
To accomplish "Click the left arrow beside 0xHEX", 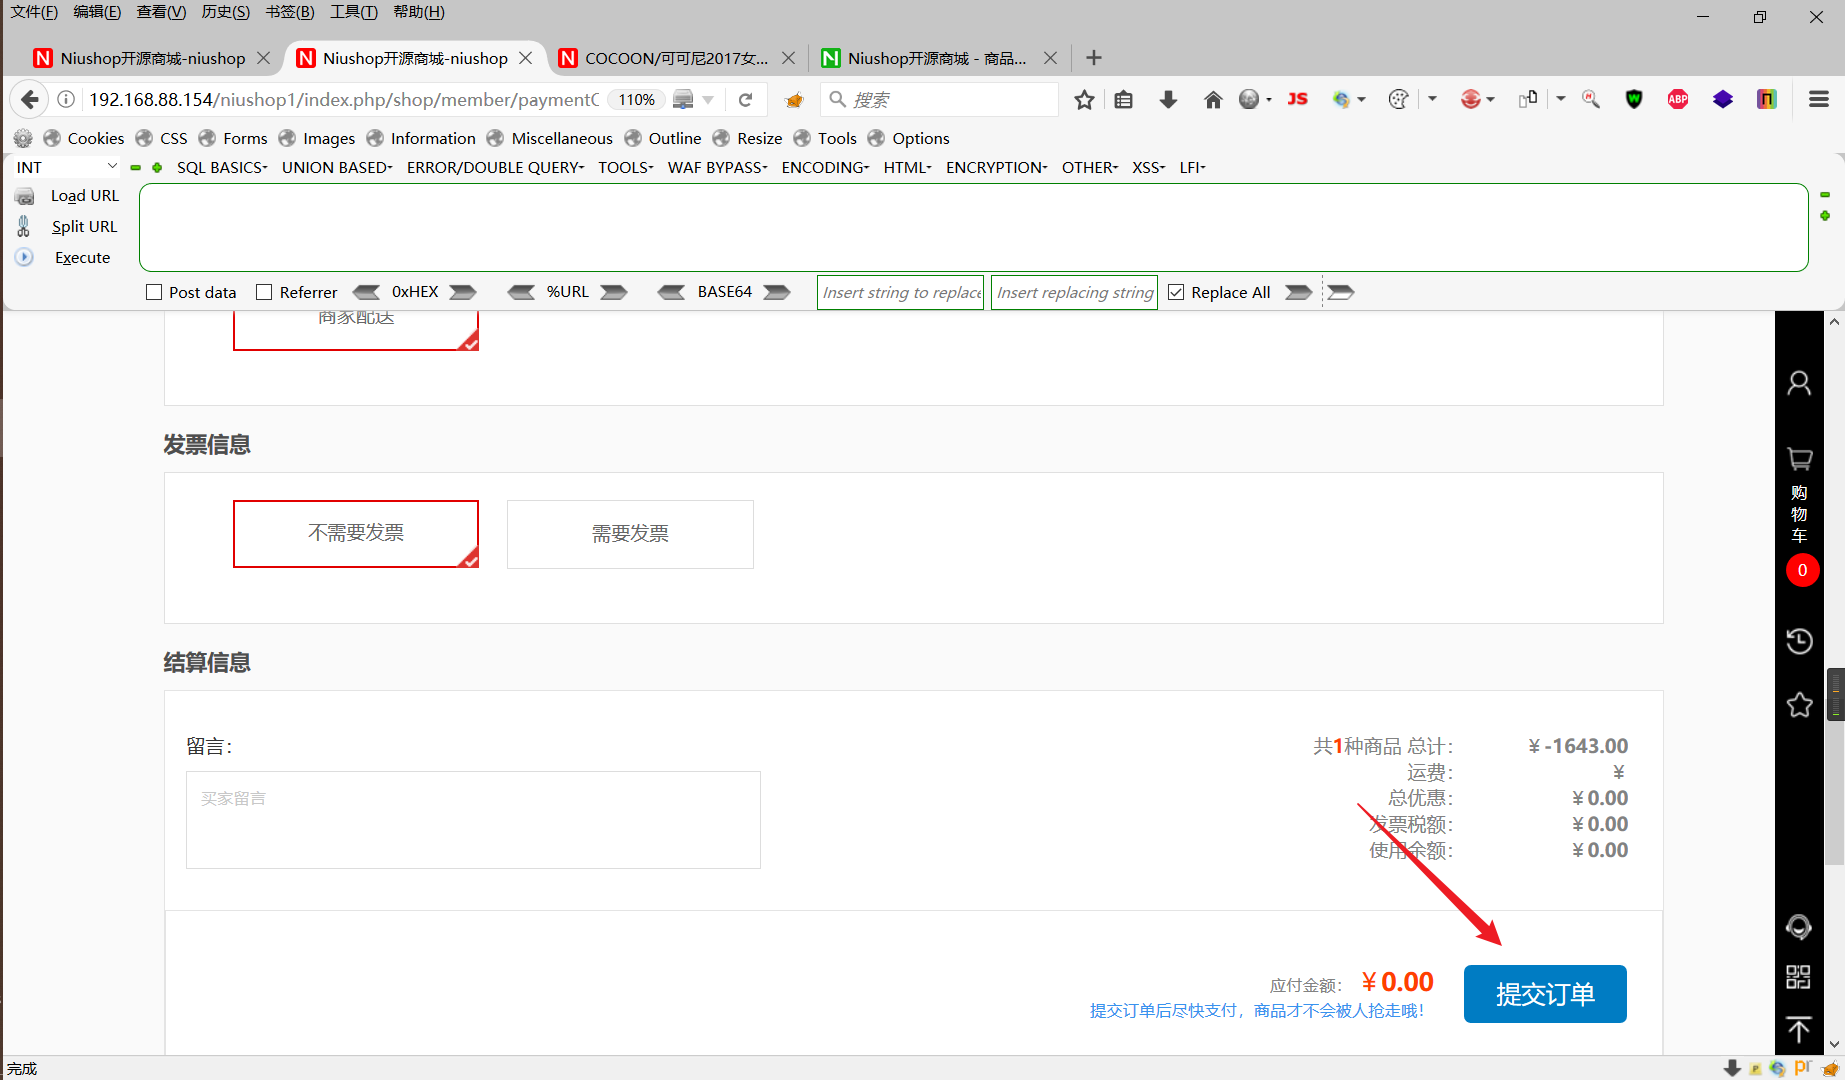I will 367,292.
